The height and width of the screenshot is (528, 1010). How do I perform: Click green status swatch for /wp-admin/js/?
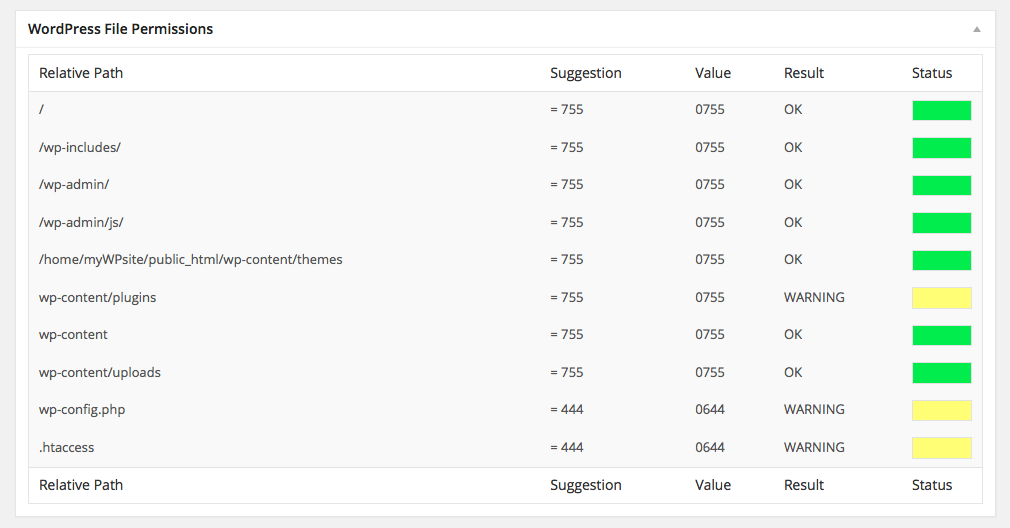pyautogui.click(x=941, y=223)
